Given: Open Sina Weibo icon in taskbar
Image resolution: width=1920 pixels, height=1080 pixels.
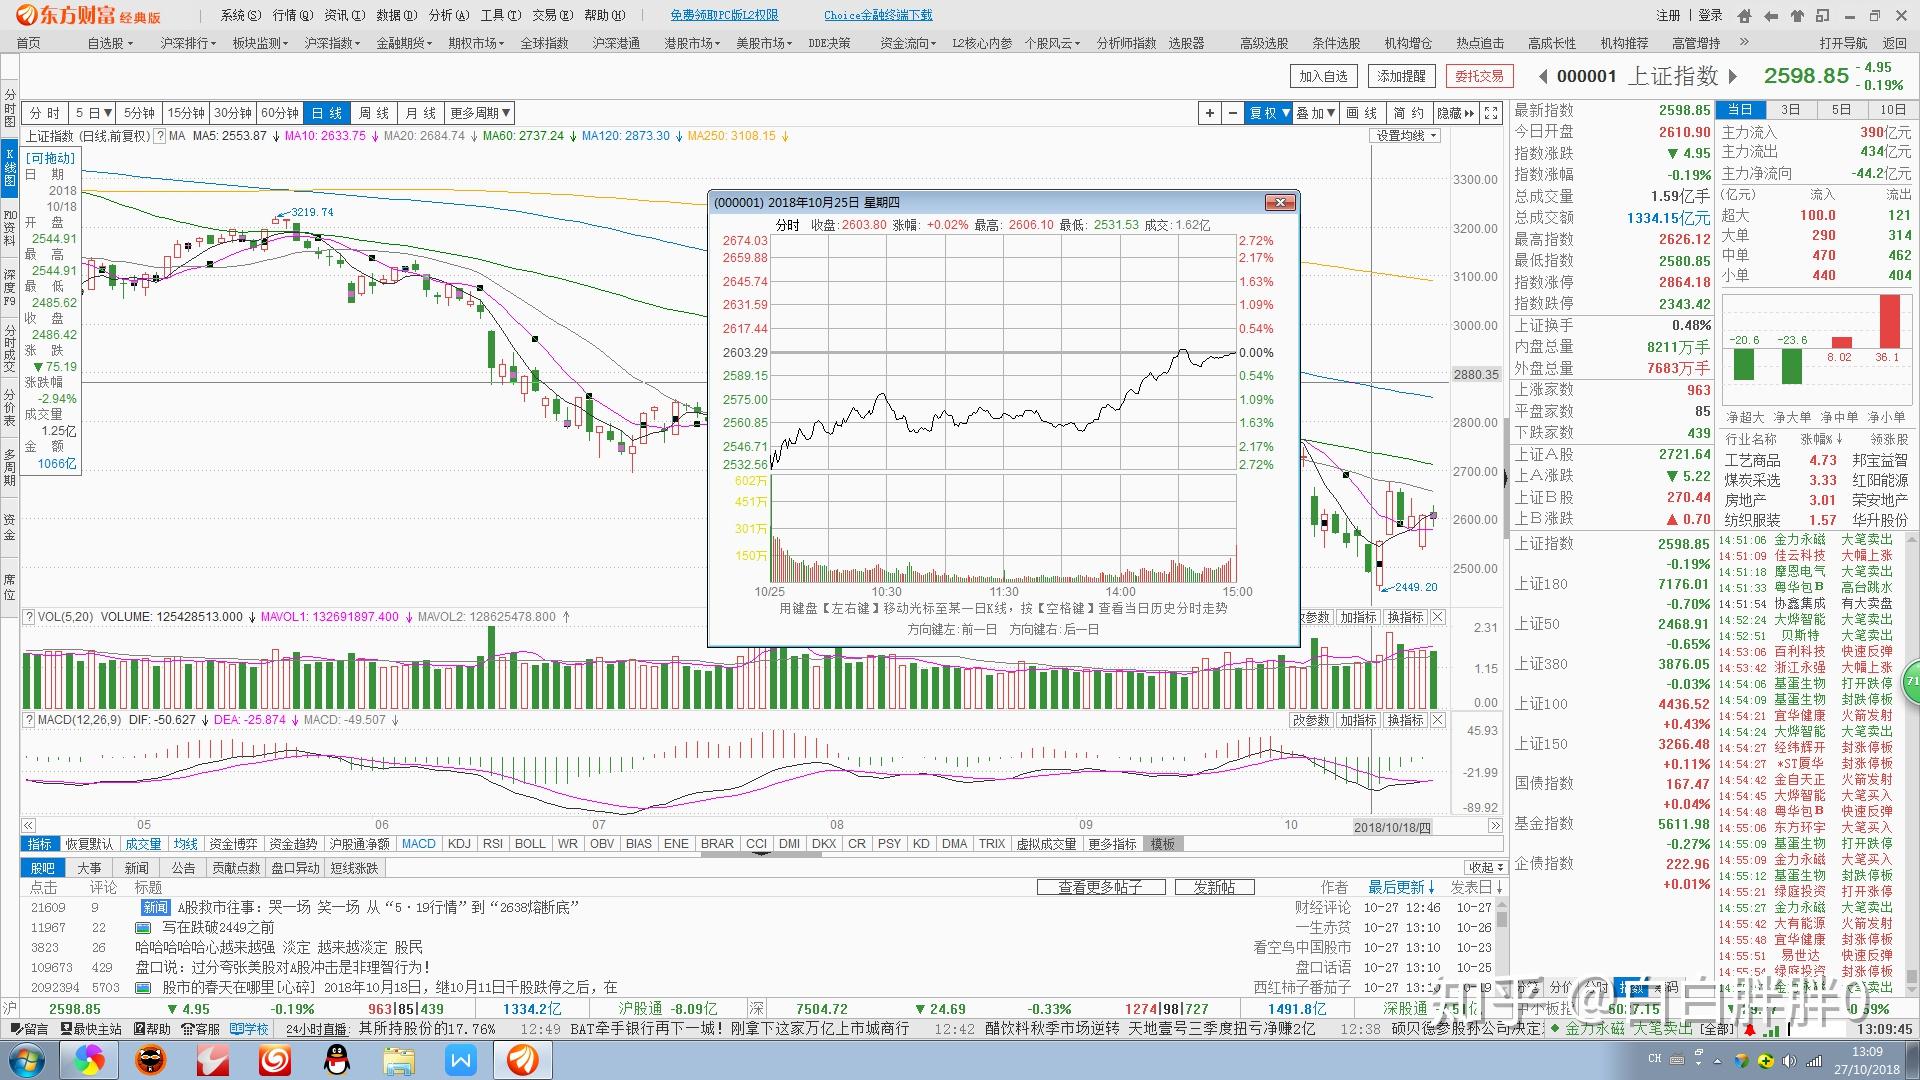Looking at the screenshot, I should pos(275,1060).
